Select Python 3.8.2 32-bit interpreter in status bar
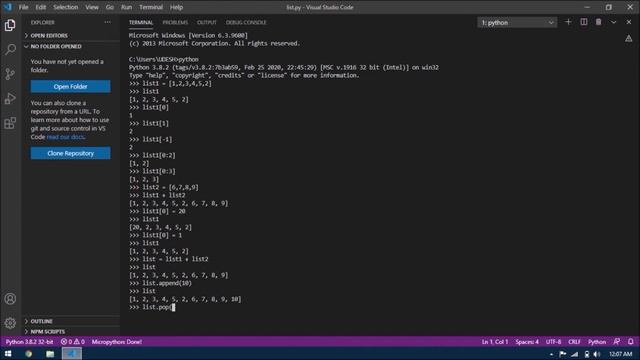 point(29,342)
